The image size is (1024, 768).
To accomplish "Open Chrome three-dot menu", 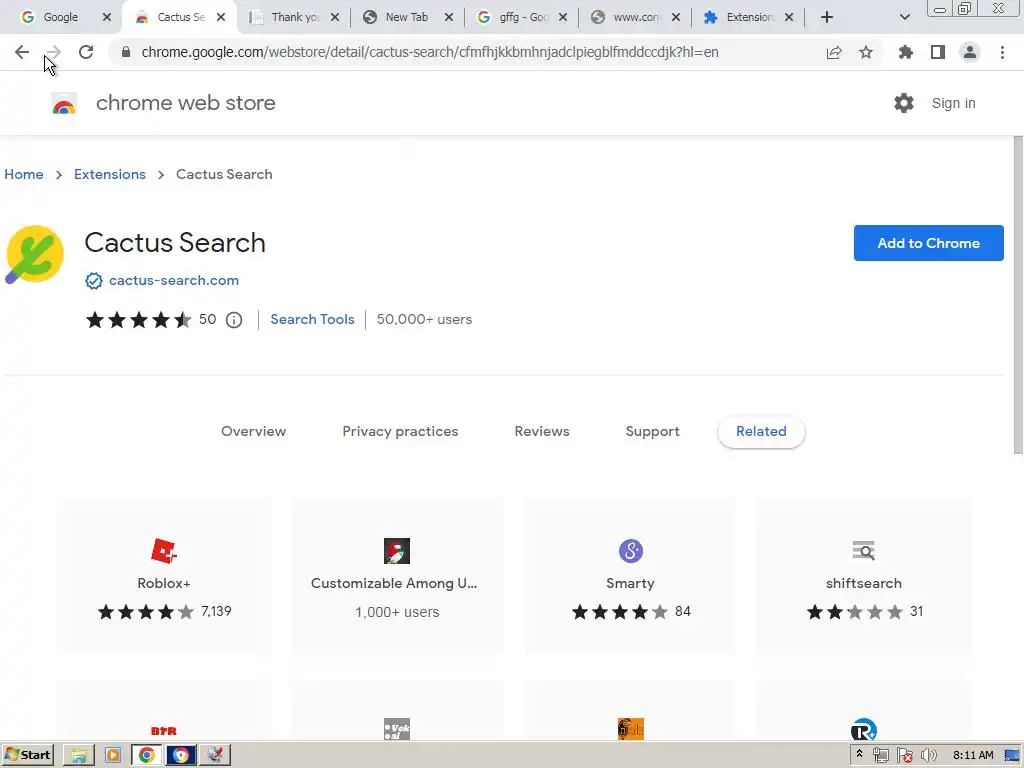I will coord(1002,52).
